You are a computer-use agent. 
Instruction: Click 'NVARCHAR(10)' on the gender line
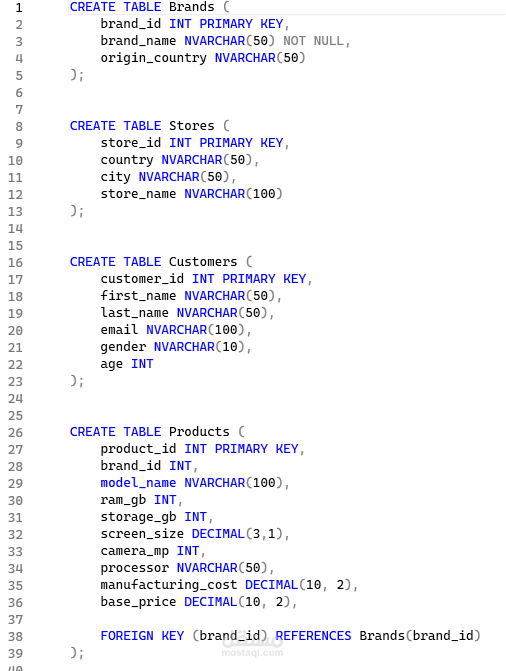coord(199,347)
